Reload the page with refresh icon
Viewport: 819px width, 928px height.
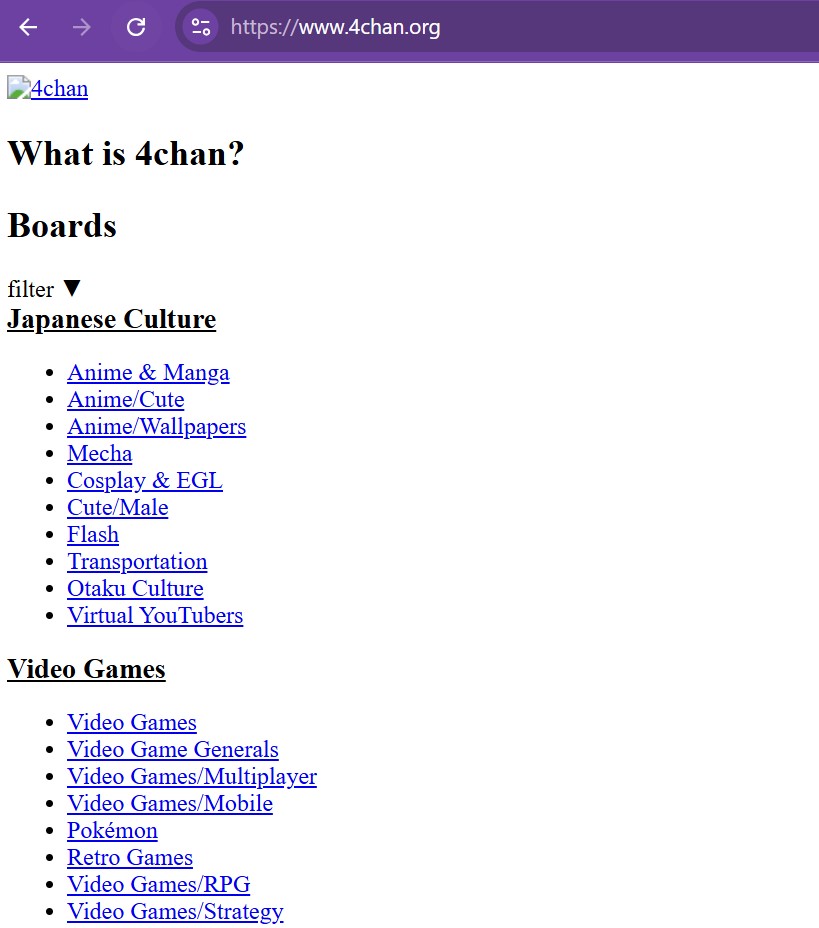(x=136, y=27)
